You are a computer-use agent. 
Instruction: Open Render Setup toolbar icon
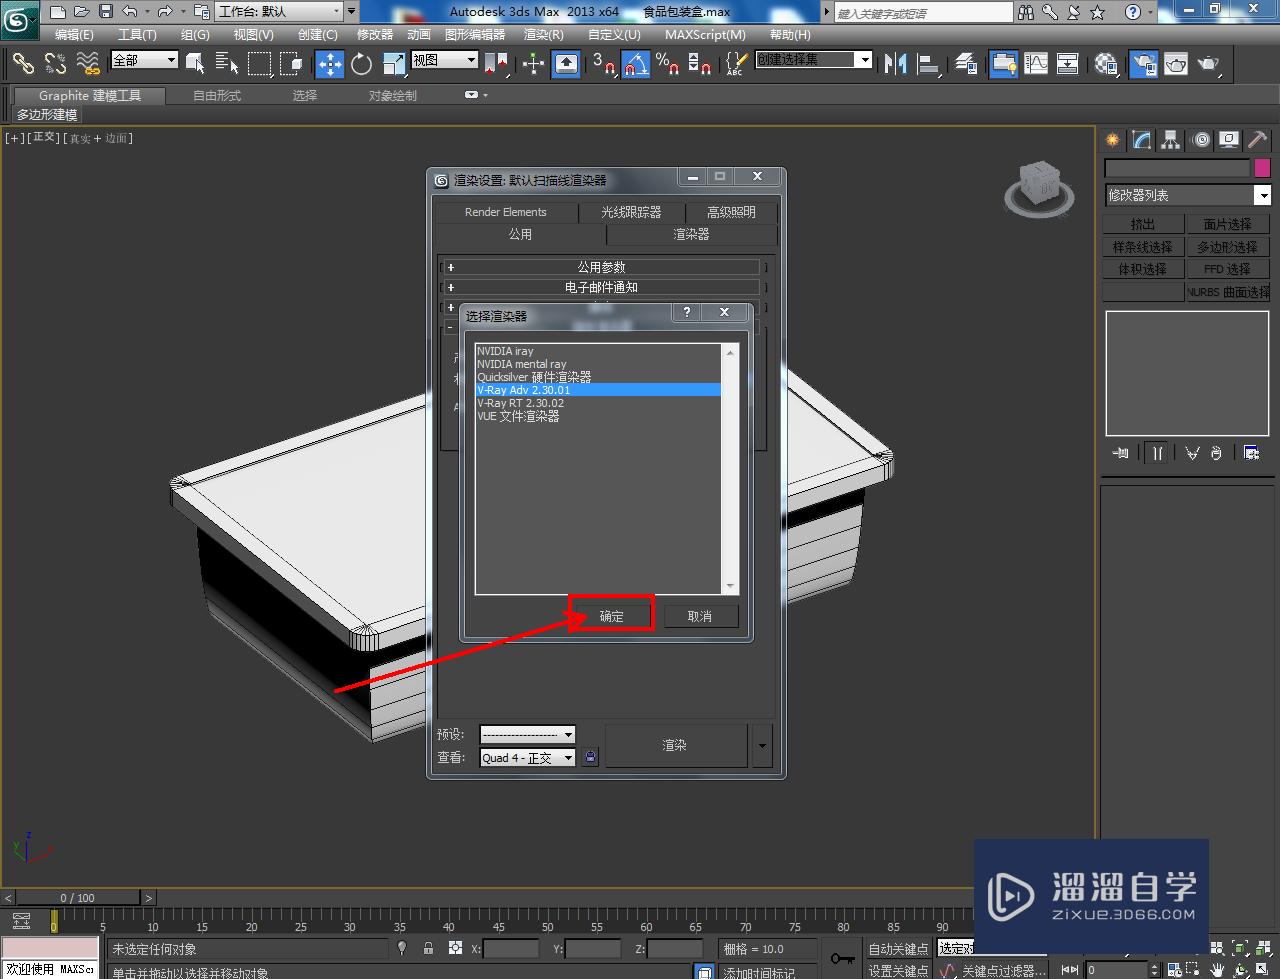point(1143,64)
